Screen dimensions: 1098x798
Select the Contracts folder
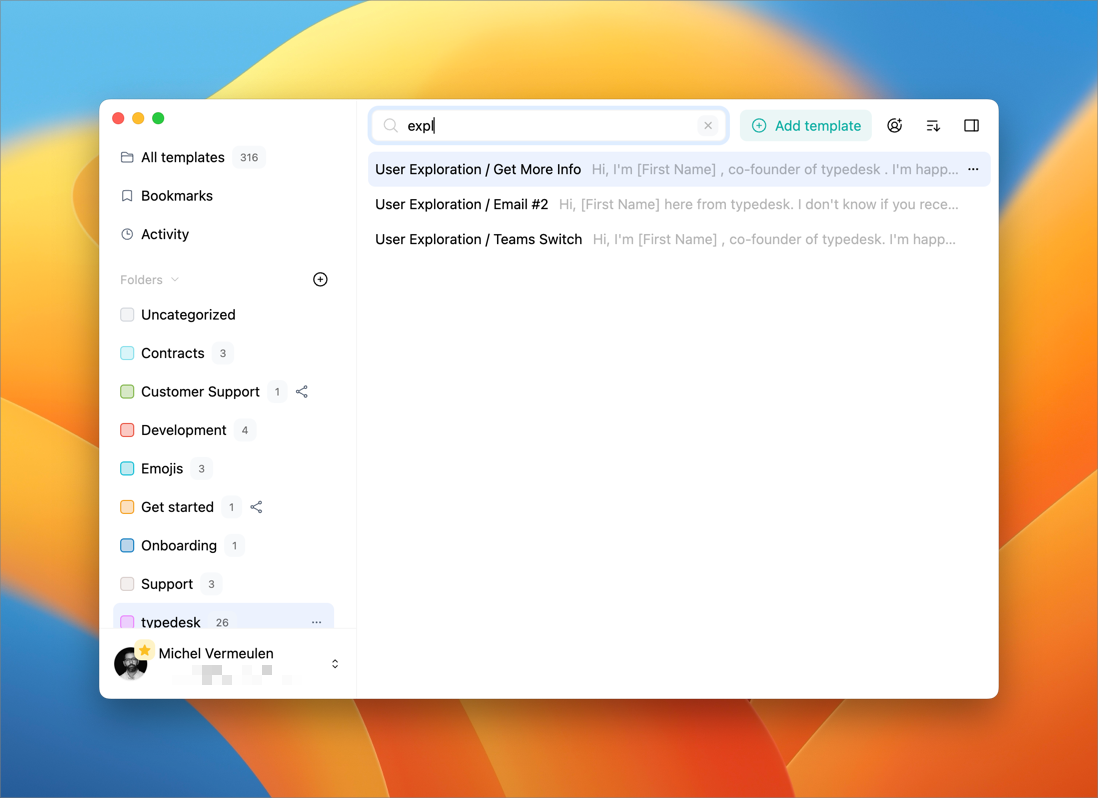(x=172, y=353)
